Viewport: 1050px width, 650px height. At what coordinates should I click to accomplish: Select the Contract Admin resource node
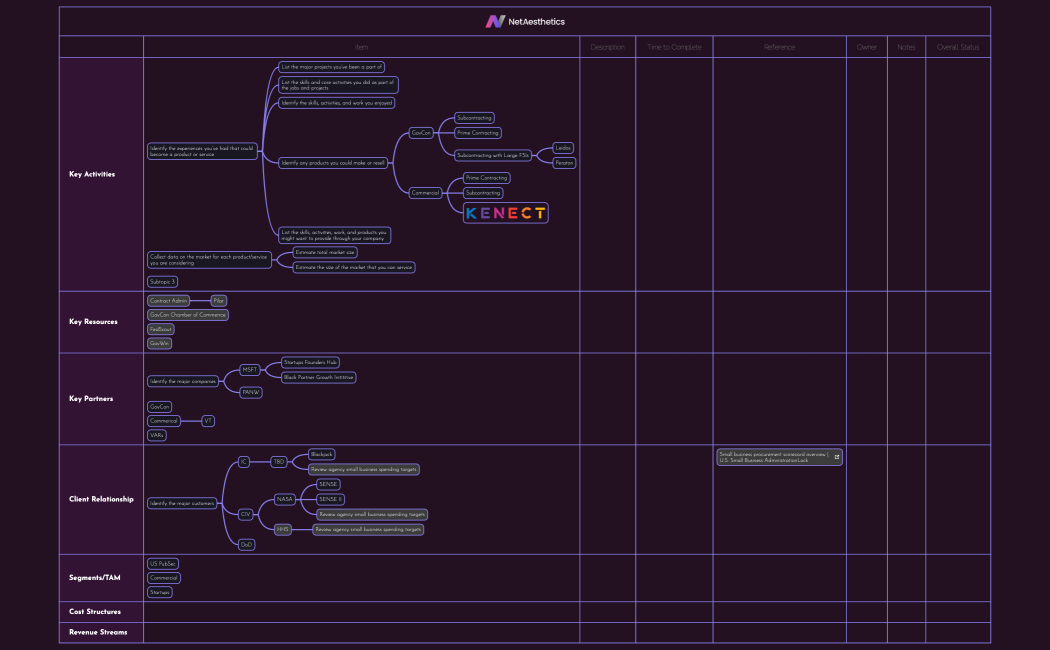click(168, 301)
